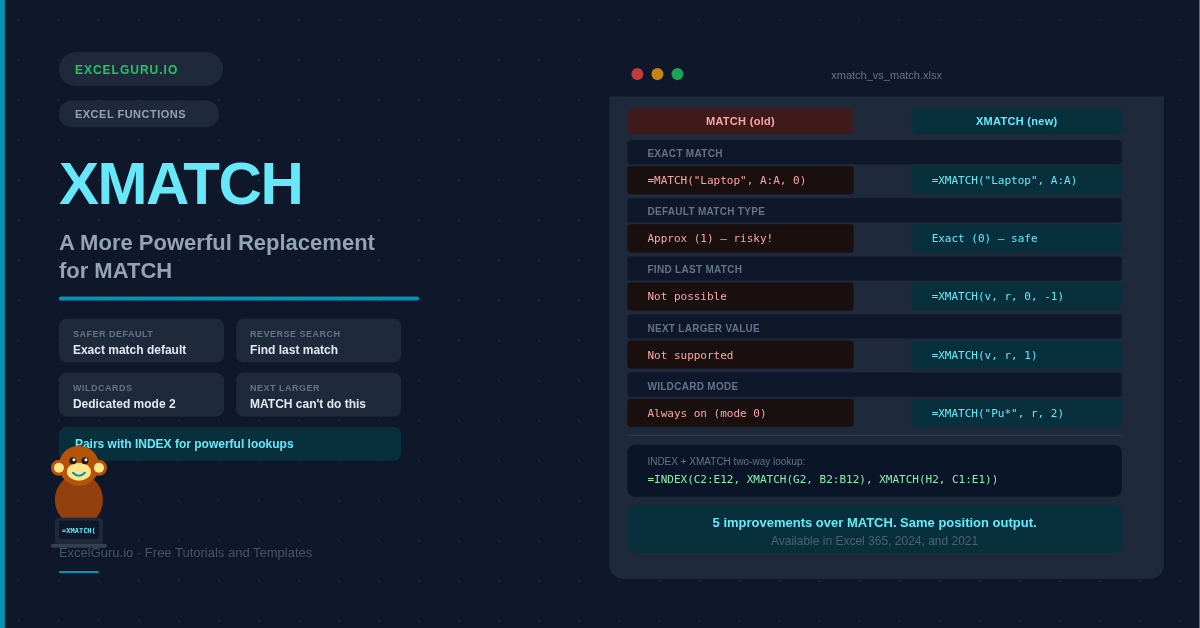The height and width of the screenshot is (628, 1200).
Task: Select the XMATCH (new) column header
Action: [x=1016, y=121]
